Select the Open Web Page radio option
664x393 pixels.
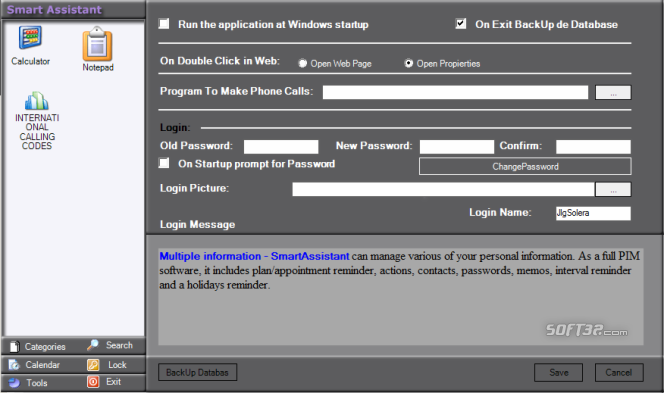(302, 64)
